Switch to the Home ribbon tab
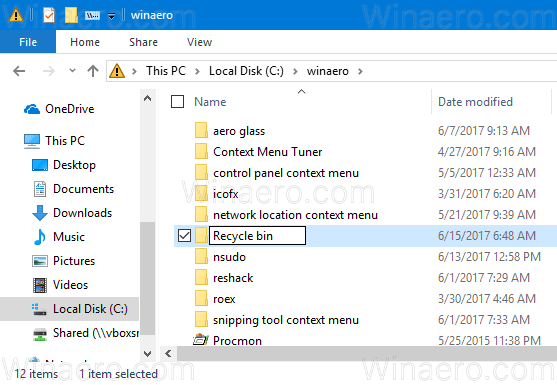This screenshot has height=385, width=557. [x=85, y=42]
